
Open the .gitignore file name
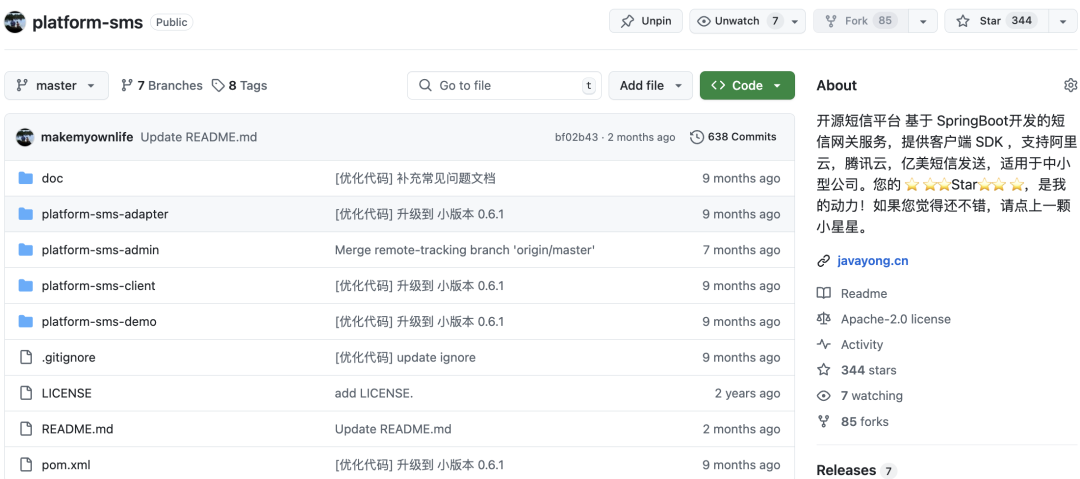(x=68, y=358)
